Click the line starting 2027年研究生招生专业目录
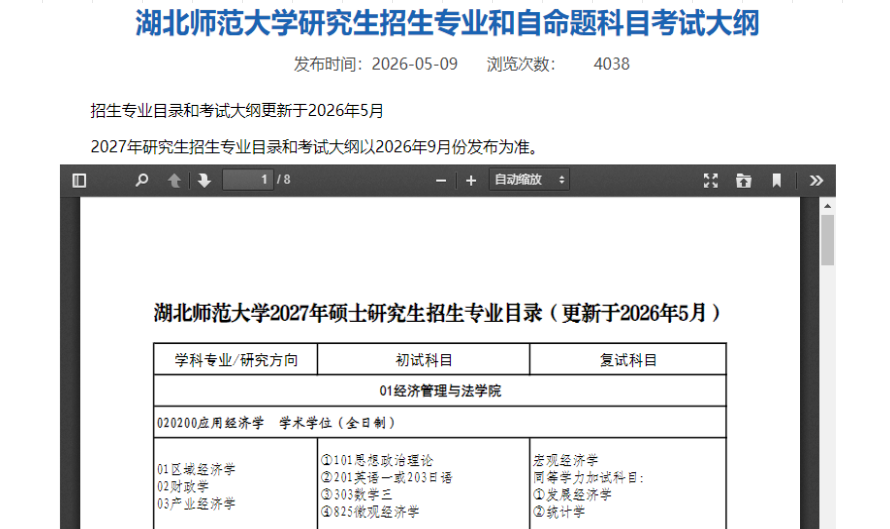Image resolution: width=890 pixels, height=529 pixels. (314, 147)
